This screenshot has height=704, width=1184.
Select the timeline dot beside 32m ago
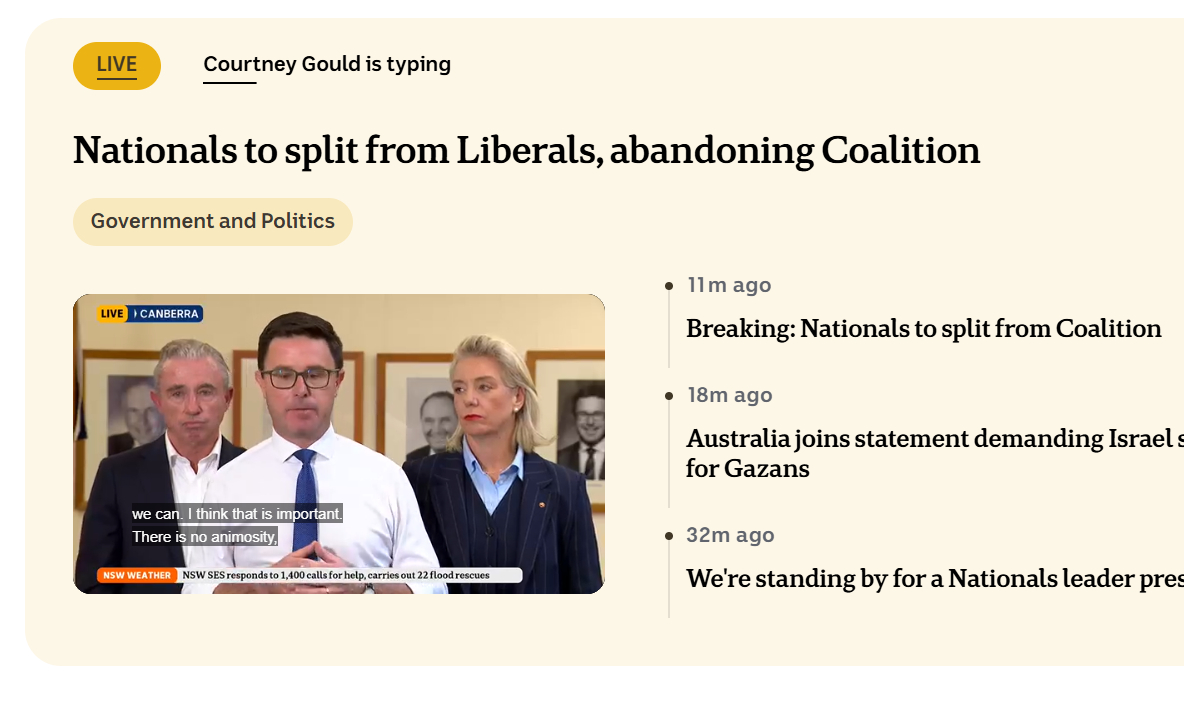pos(669,536)
